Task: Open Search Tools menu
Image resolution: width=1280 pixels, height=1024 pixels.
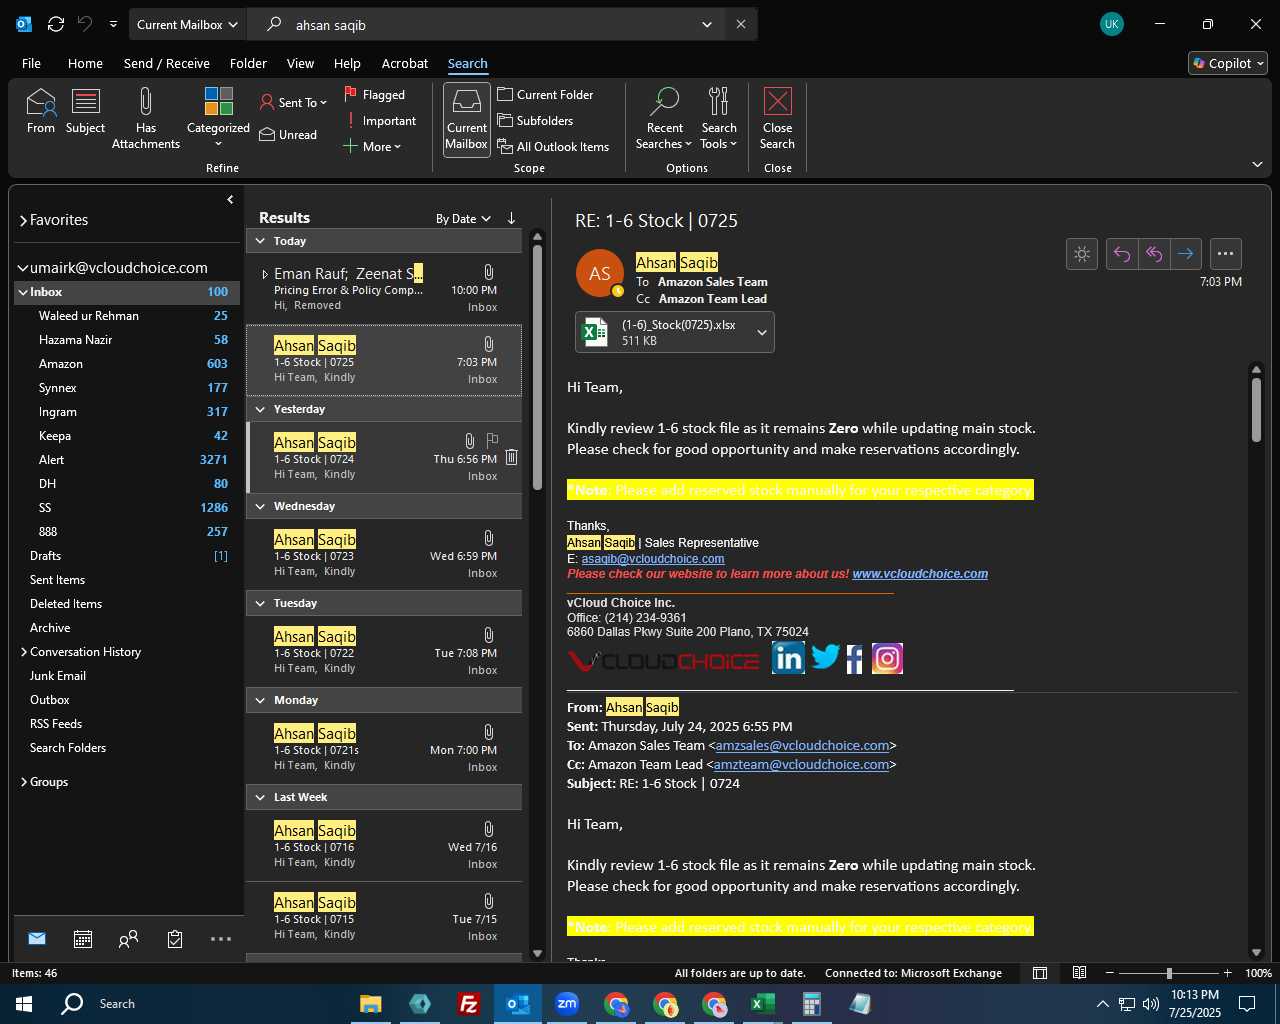Action: coord(719,118)
